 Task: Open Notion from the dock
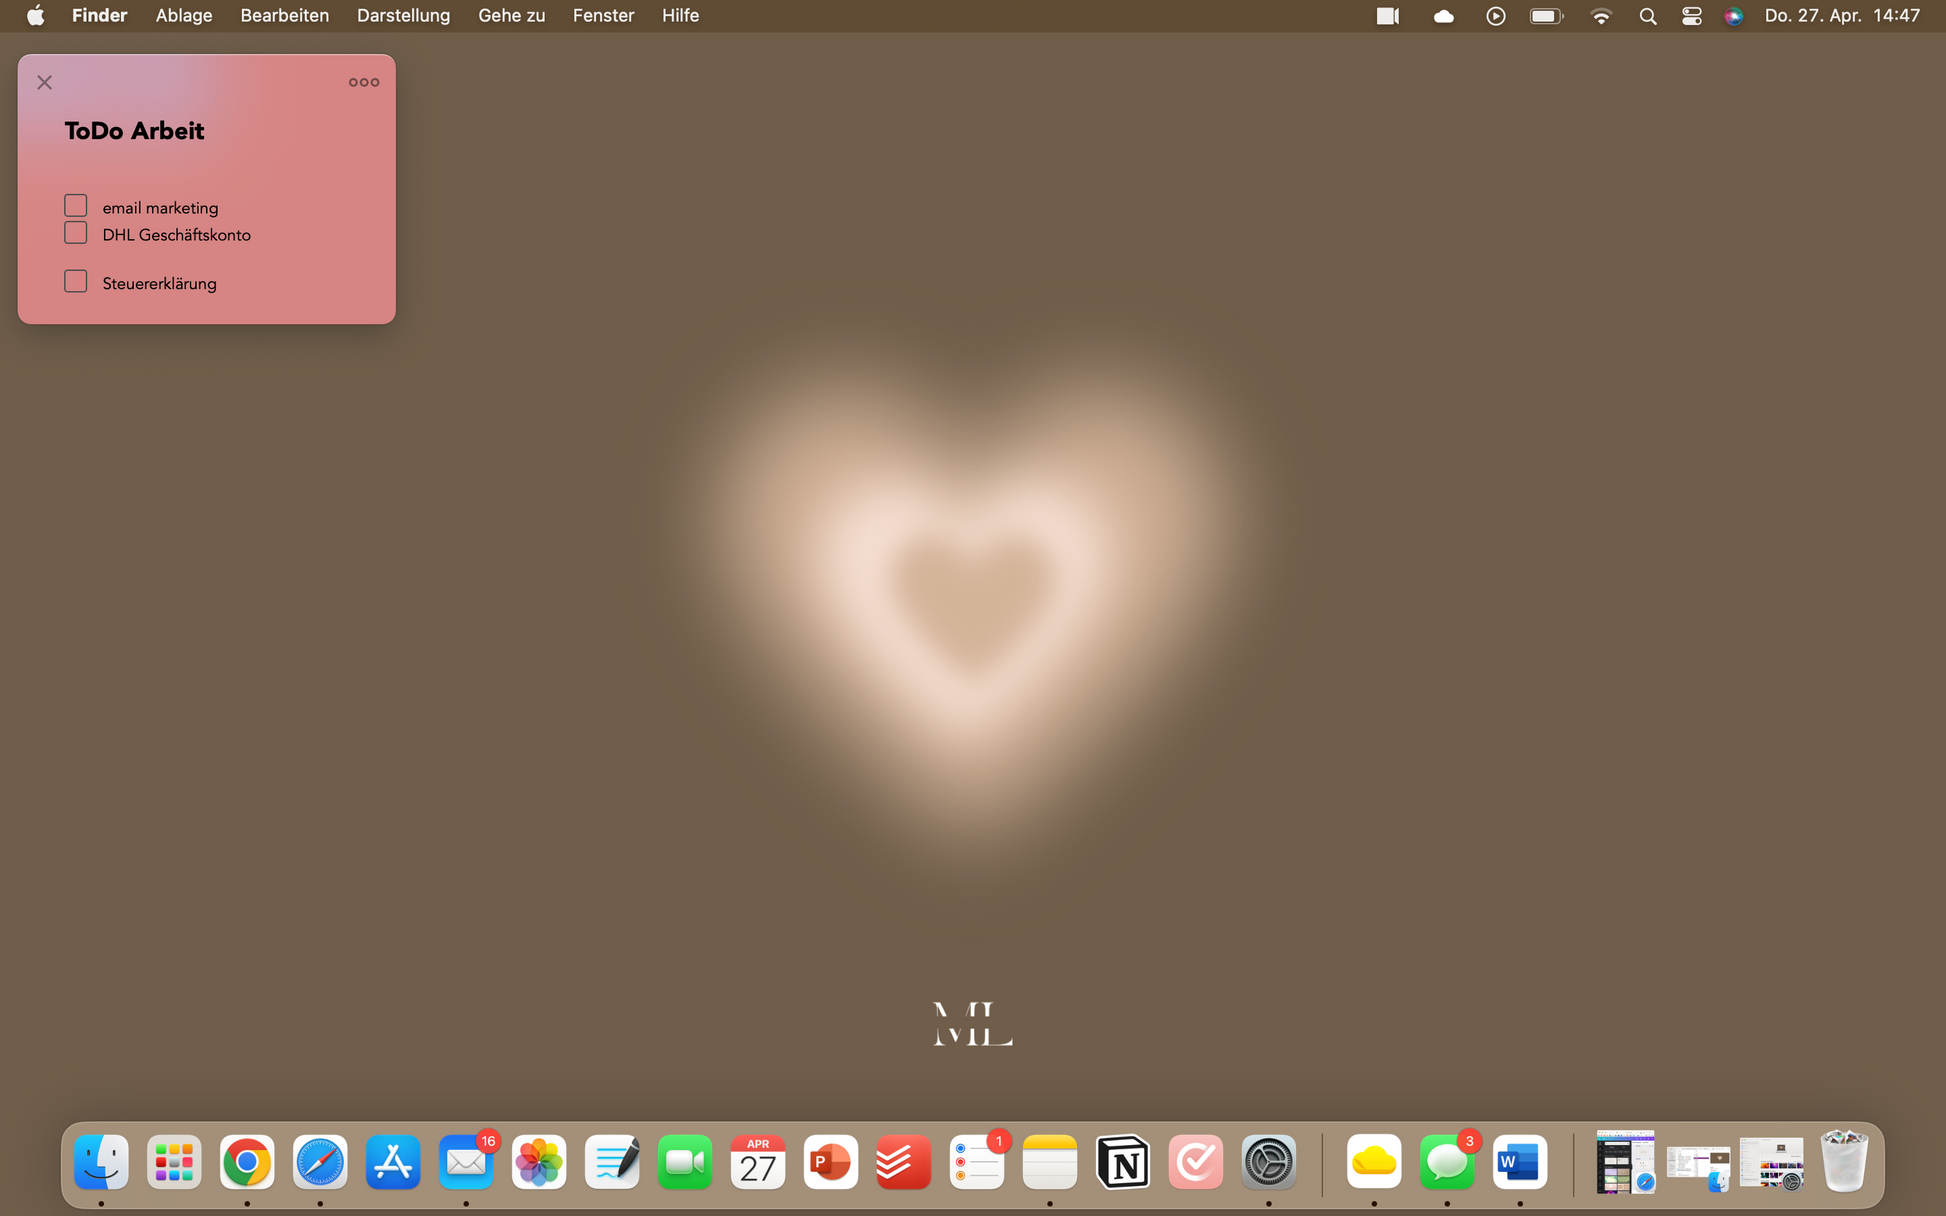[x=1122, y=1163]
